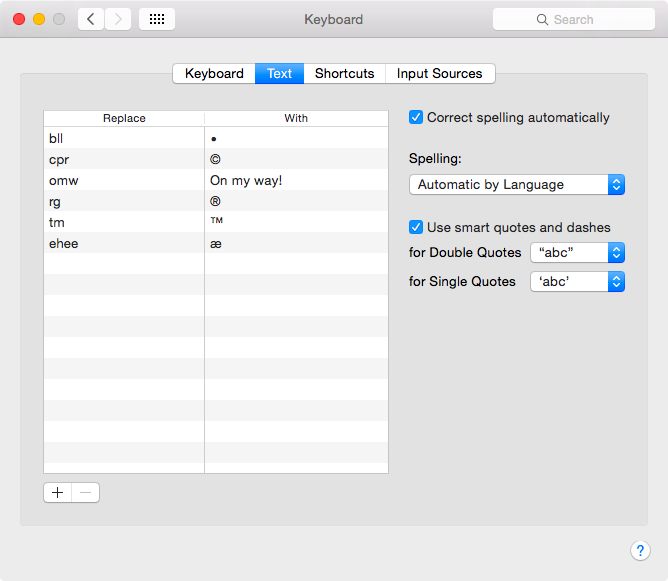This screenshot has height=581, width=668.
Task: Add a new text replacement with plus
Action: (58, 492)
